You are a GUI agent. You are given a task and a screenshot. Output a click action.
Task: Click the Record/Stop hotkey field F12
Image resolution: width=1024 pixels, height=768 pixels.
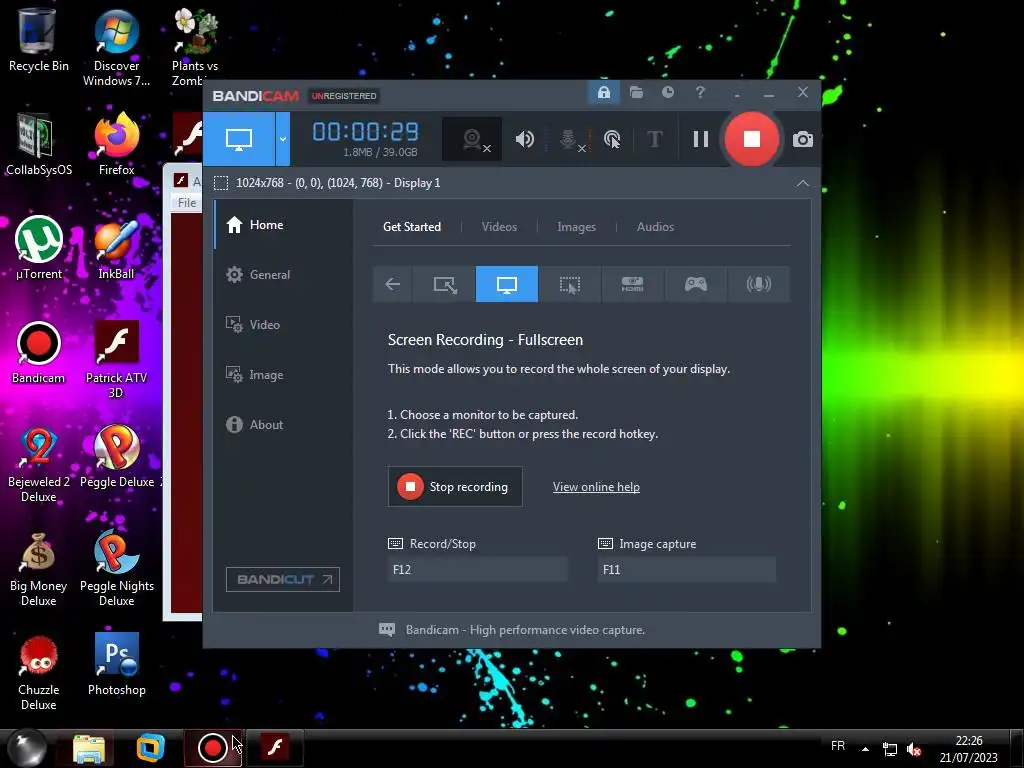point(477,569)
